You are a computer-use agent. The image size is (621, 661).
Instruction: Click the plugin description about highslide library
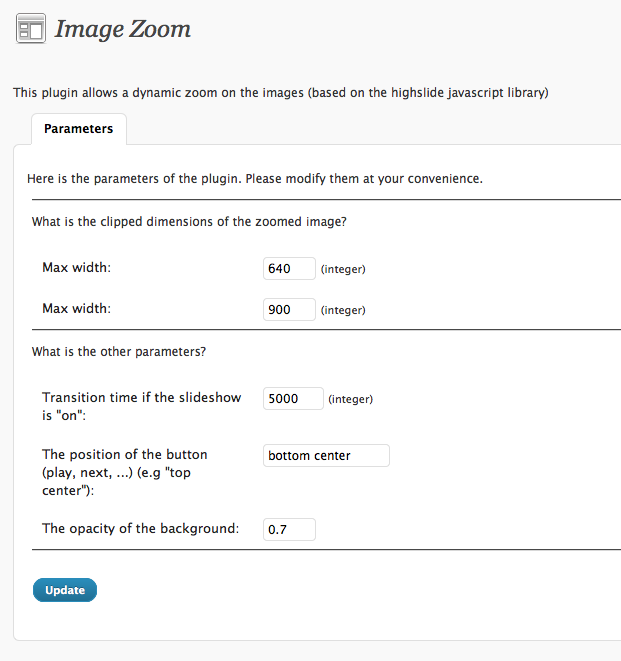[x=280, y=92]
